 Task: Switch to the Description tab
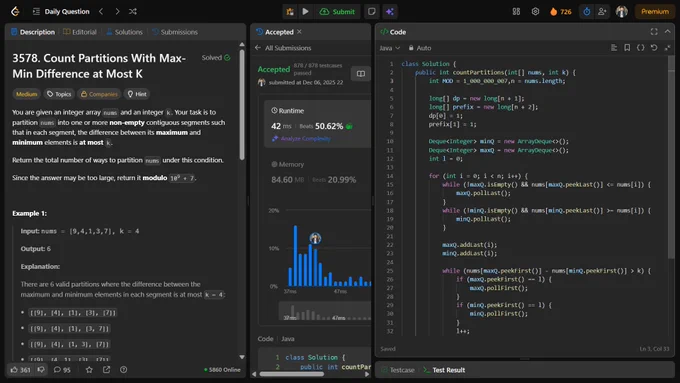click(33, 32)
